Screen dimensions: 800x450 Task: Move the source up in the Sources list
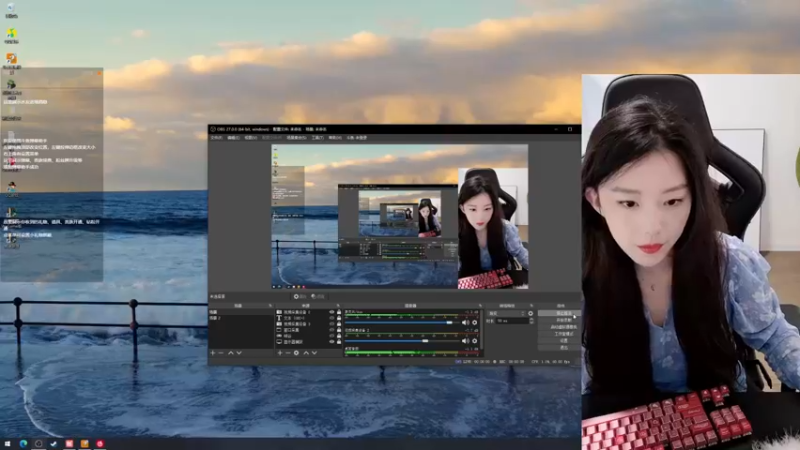pos(306,353)
